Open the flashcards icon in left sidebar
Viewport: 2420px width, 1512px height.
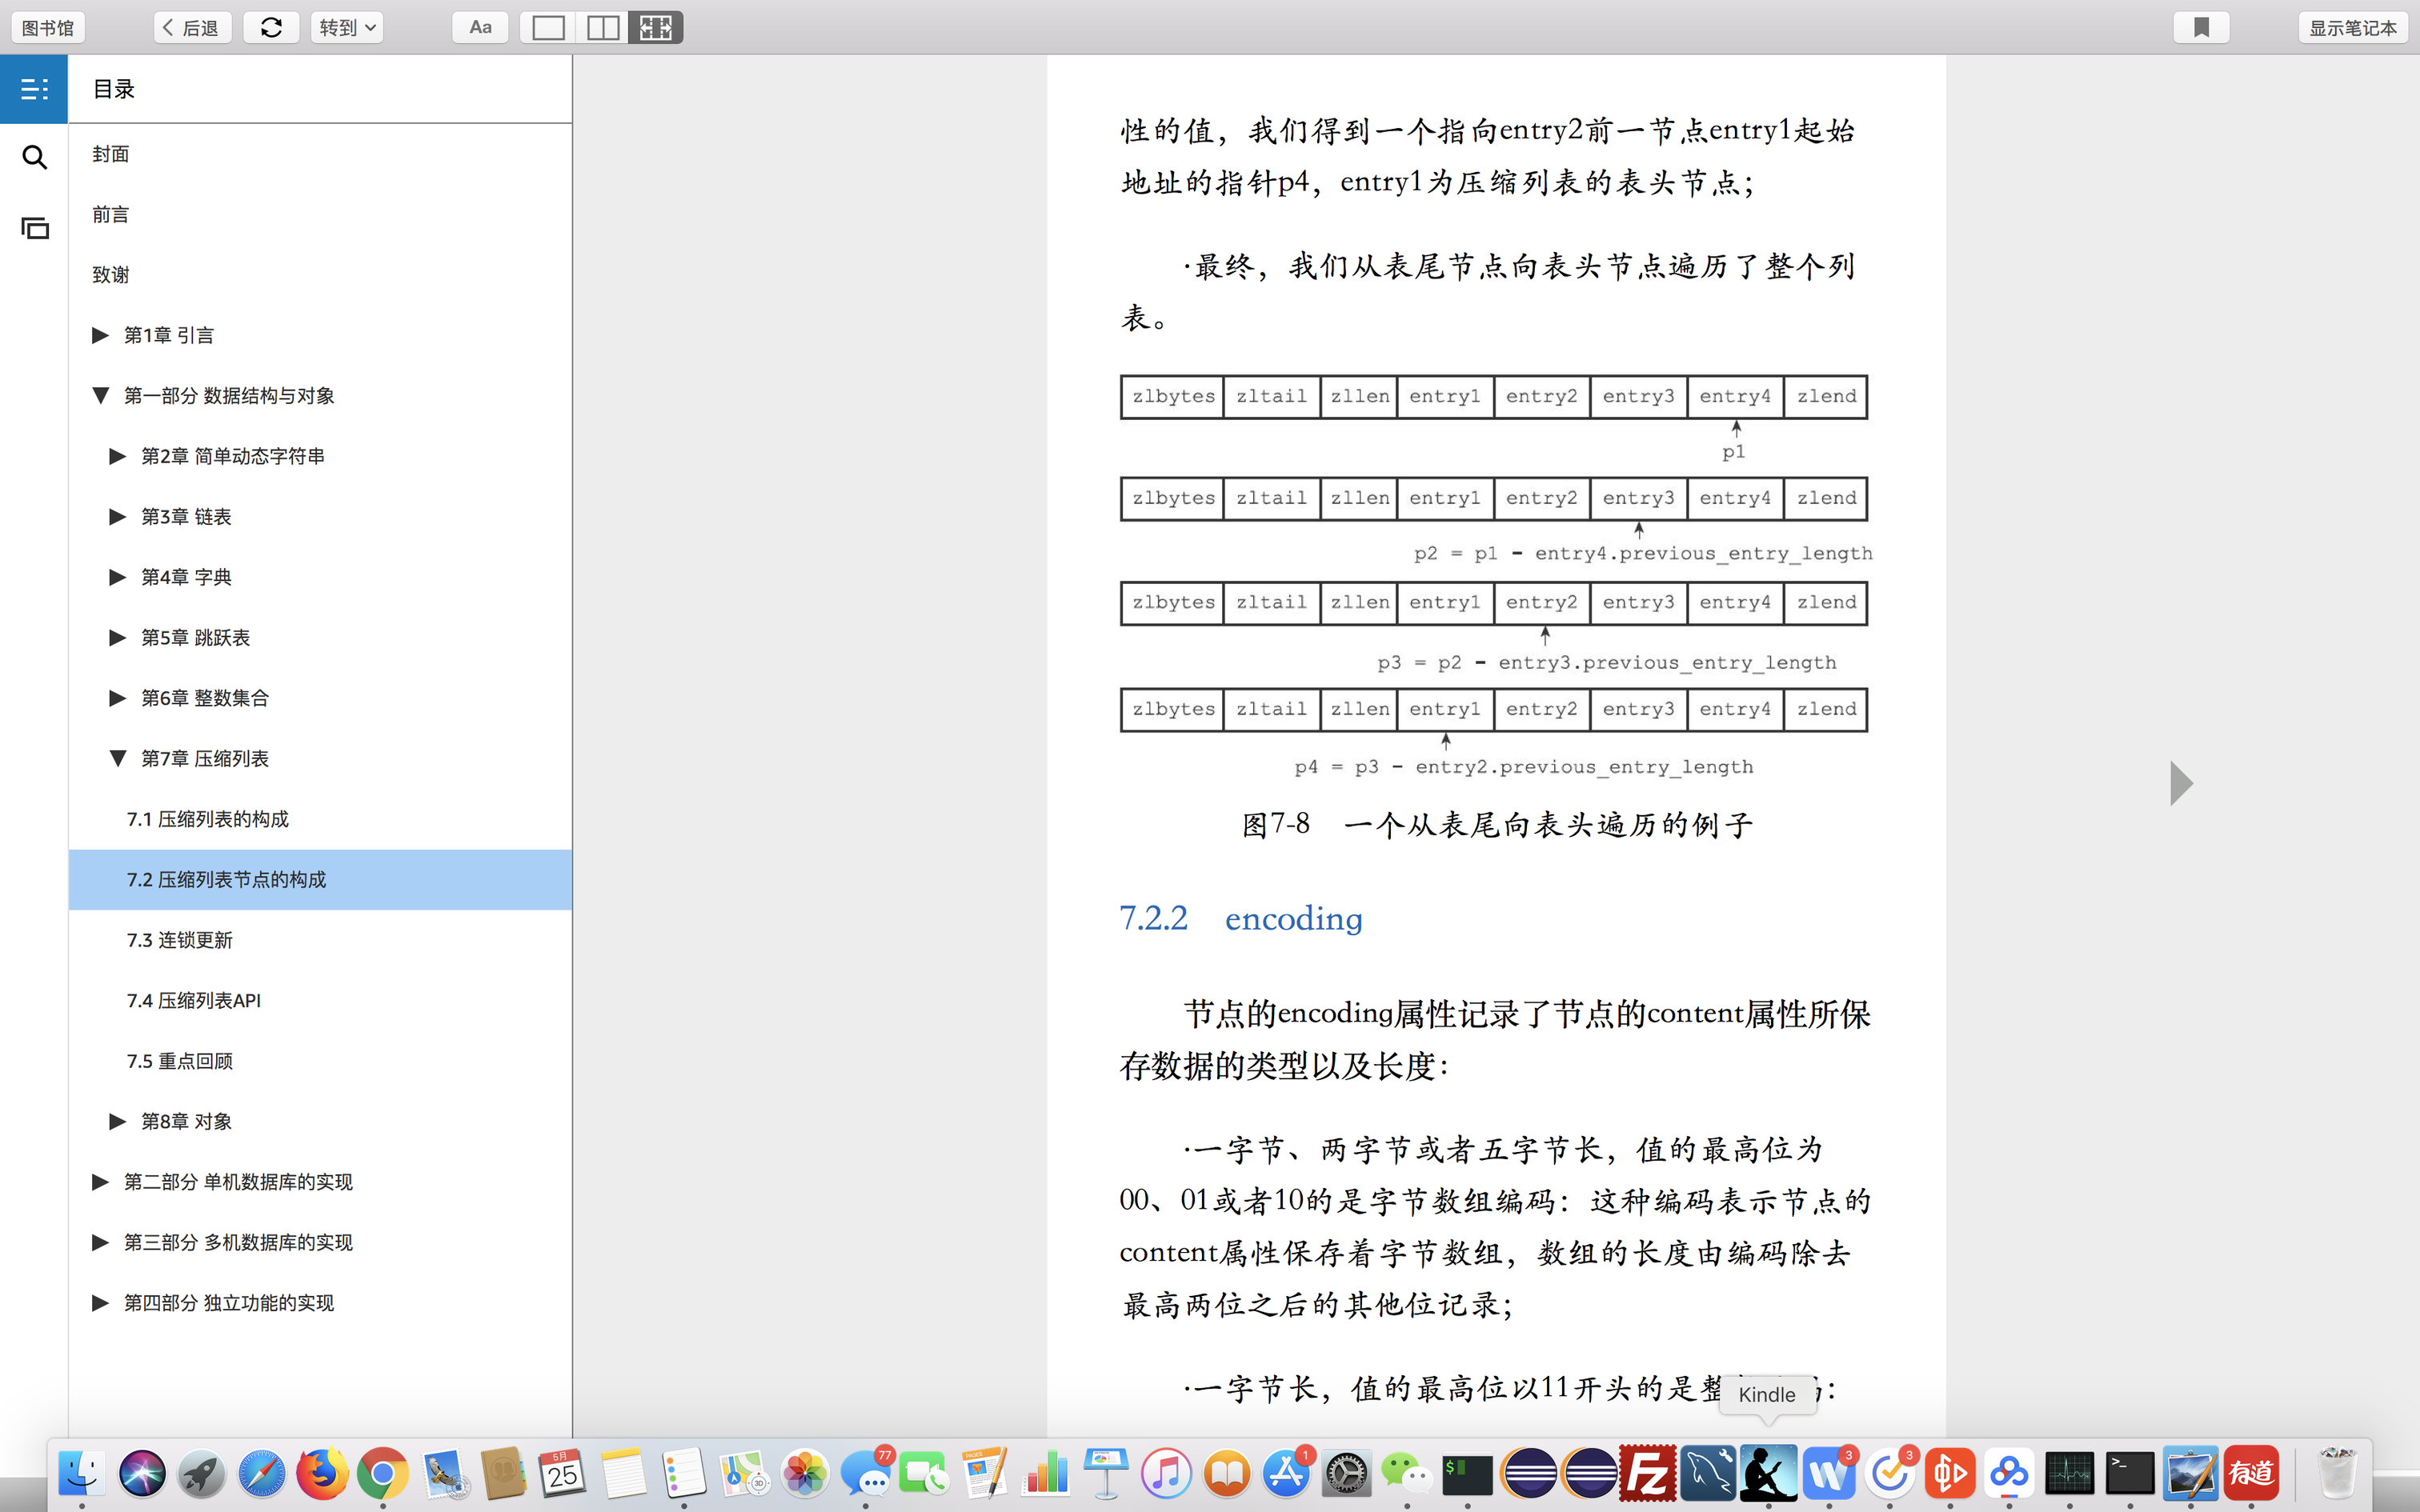(34, 228)
